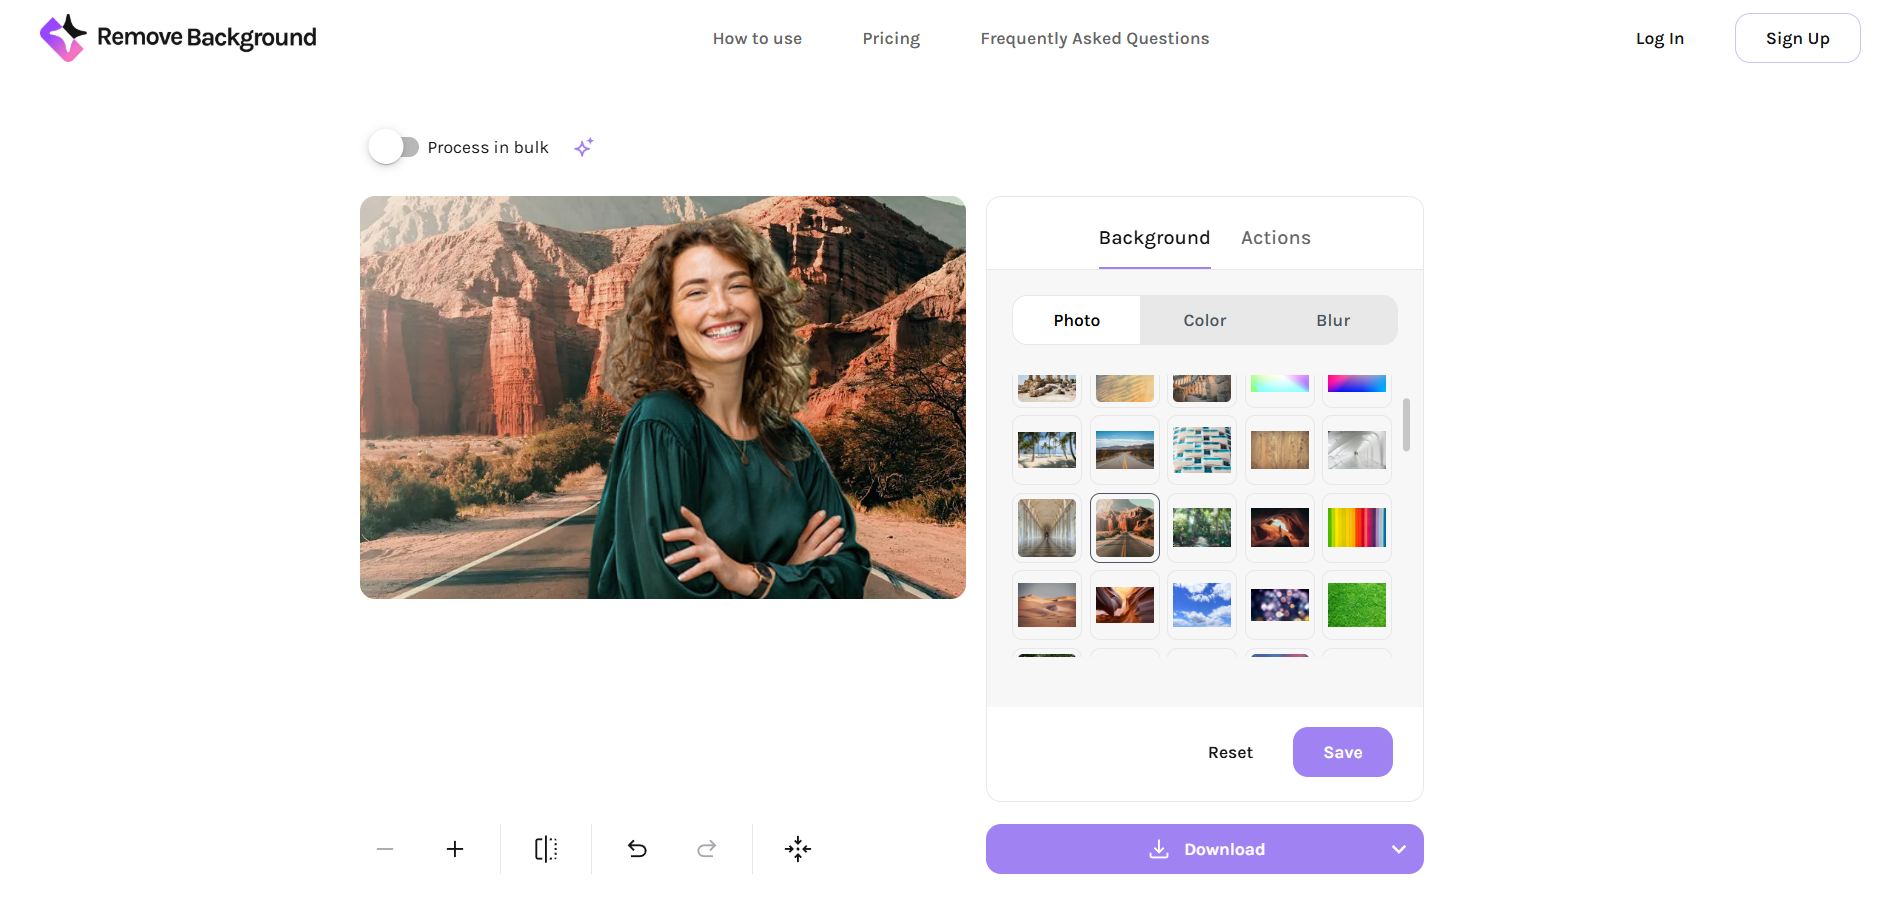Select the Zoom In tool
The width and height of the screenshot is (1894, 901).
point(455,849)
